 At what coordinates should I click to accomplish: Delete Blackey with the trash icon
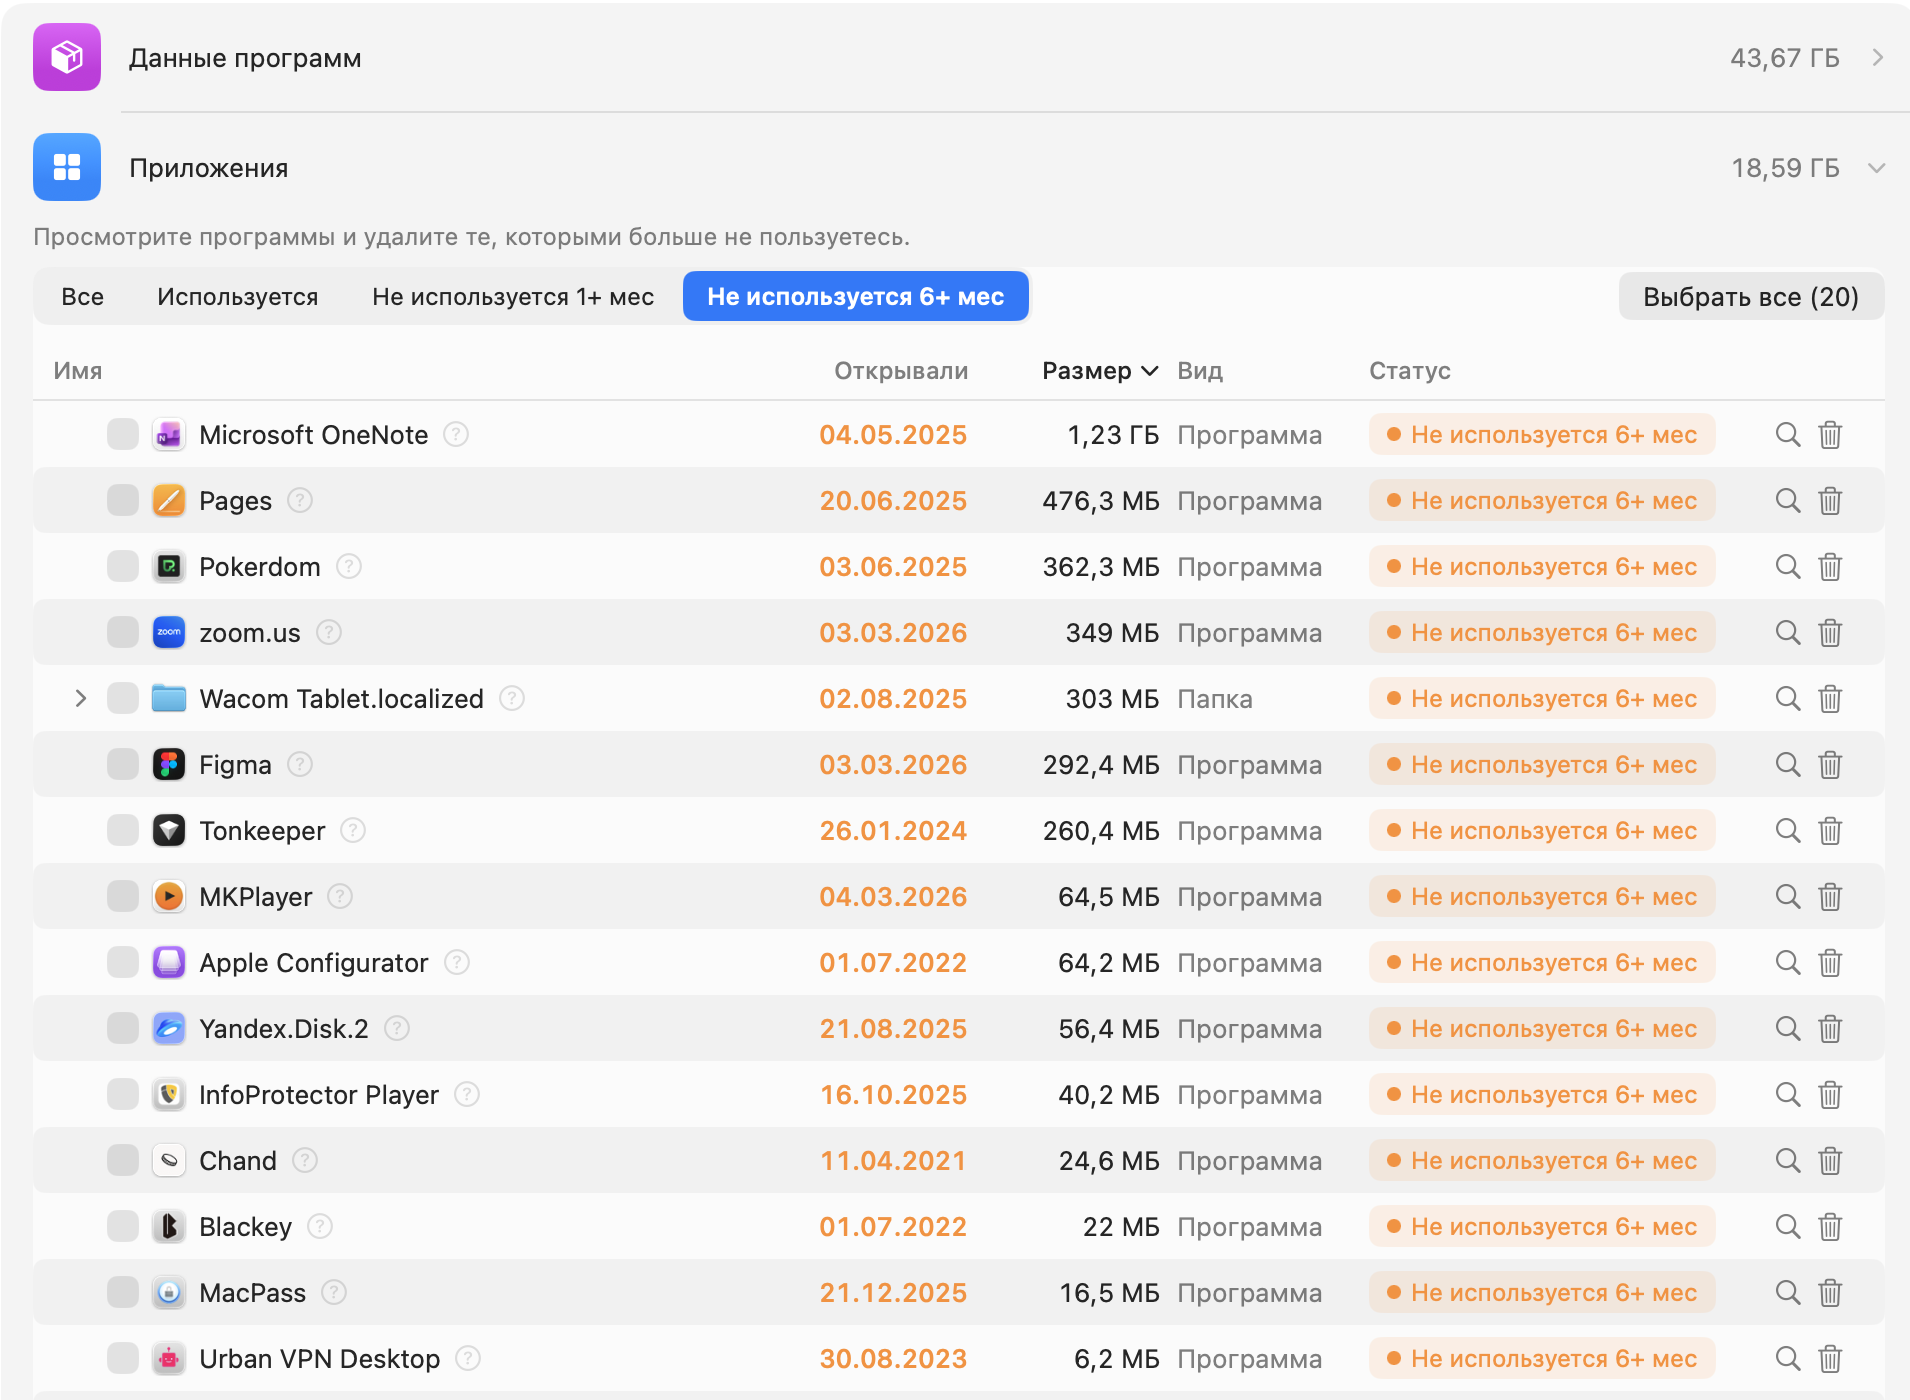click(1830, 1227)
